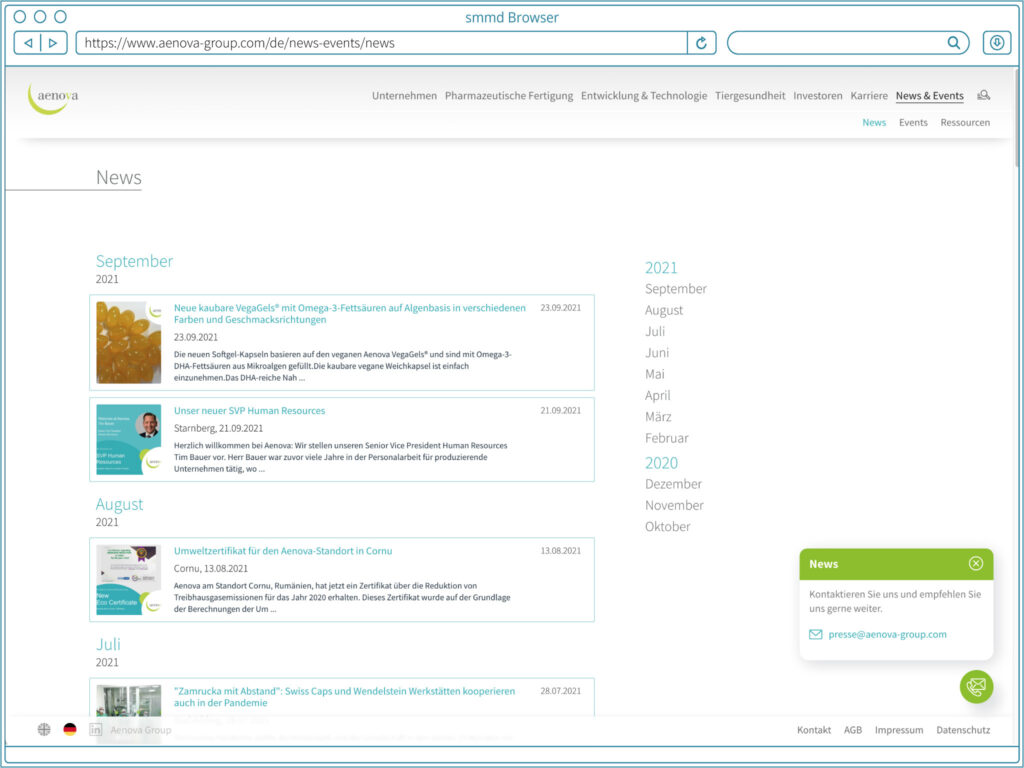Open the Kontakt footer link
Viewport: 1024px width, 768px height.
click(x=814, y=729)
